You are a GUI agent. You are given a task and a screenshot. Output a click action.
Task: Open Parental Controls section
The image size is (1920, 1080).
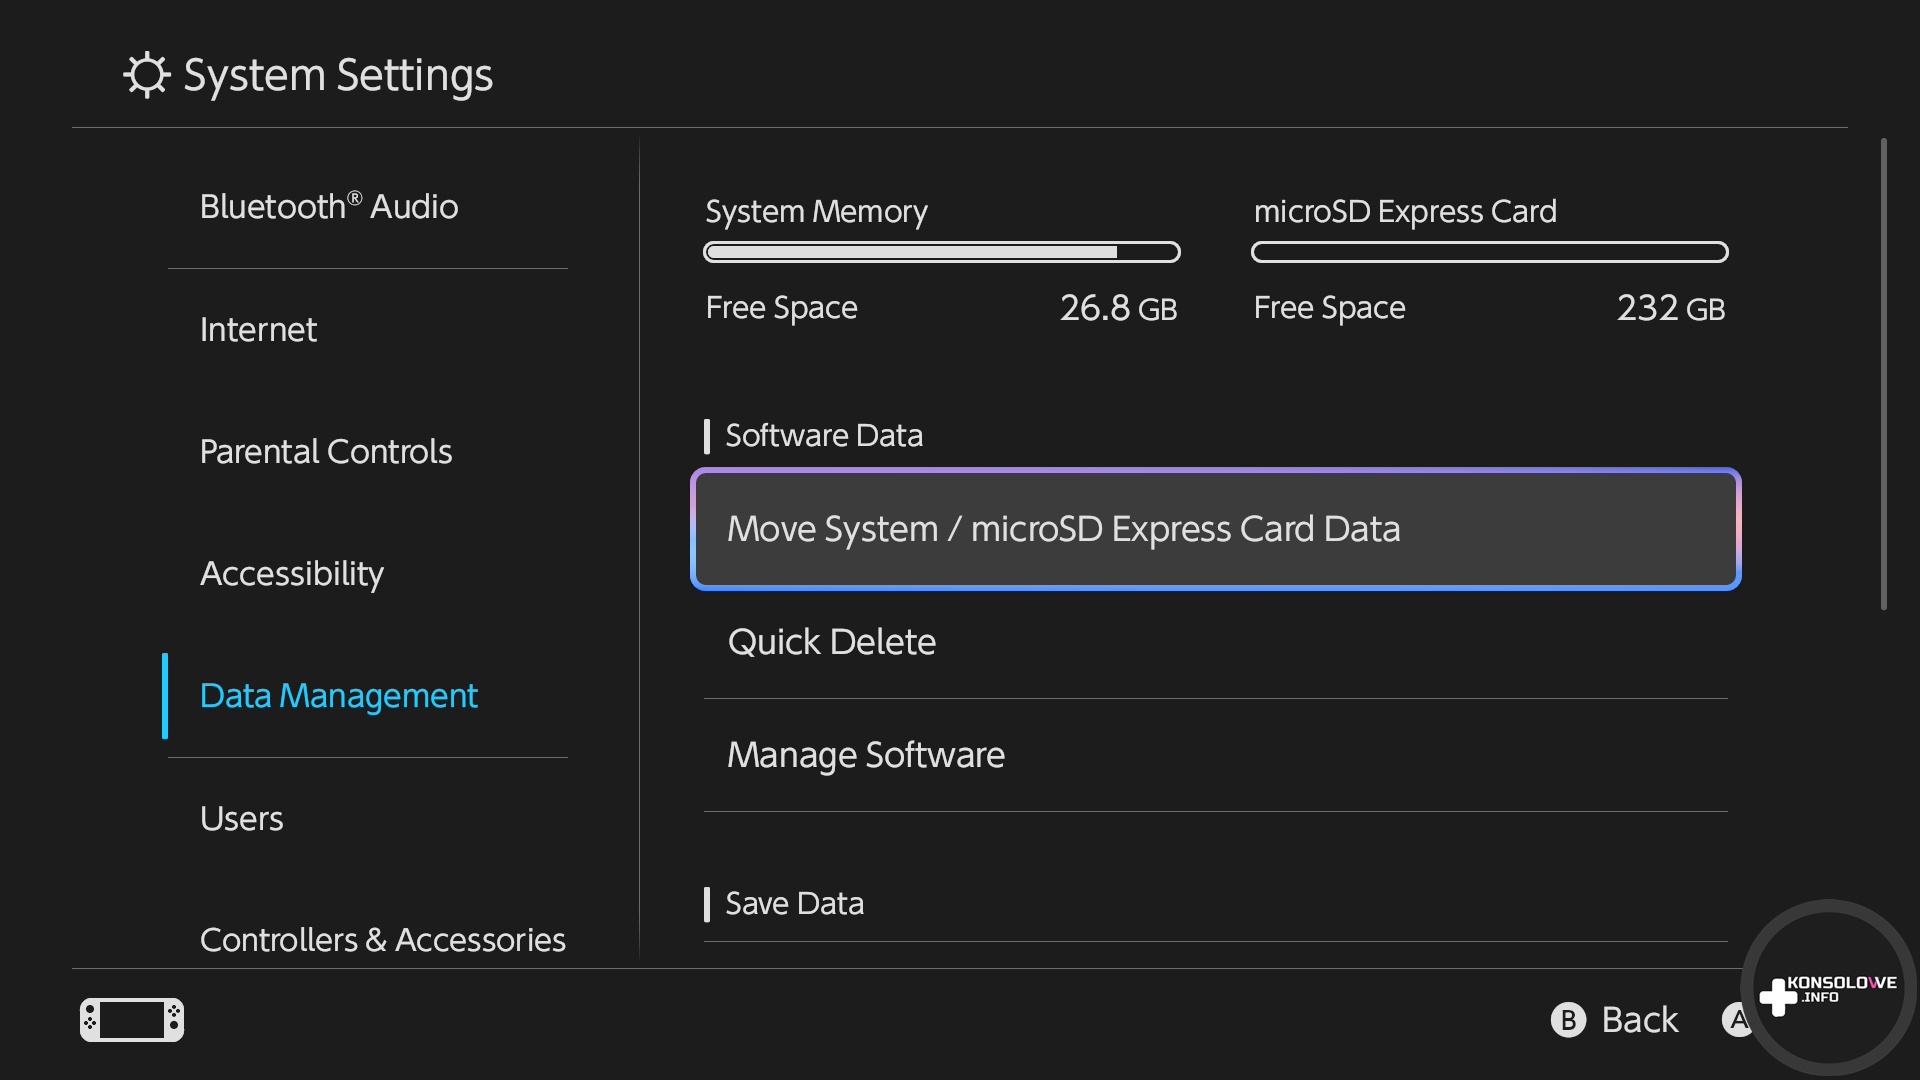click(x=326, y=452)
